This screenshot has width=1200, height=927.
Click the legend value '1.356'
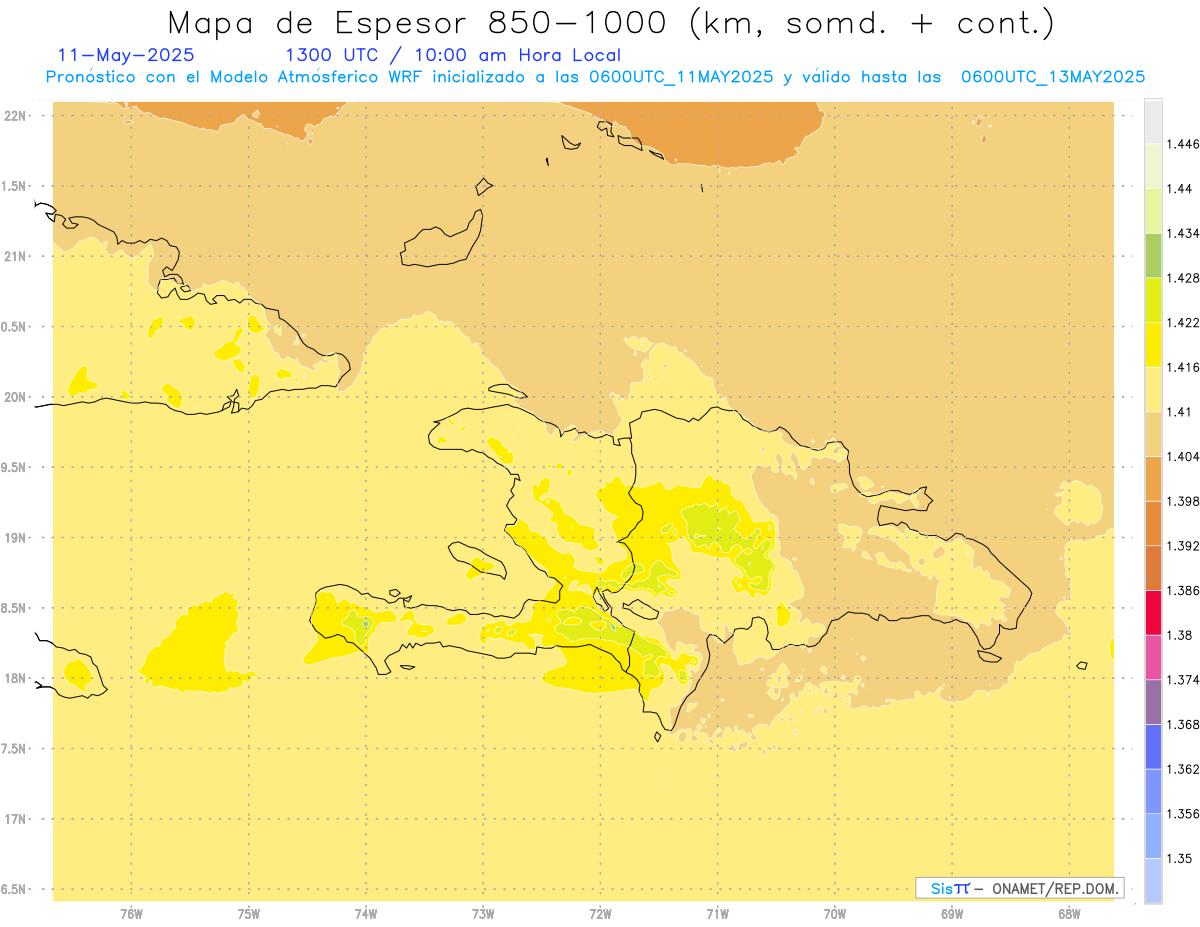(1184, 814)
